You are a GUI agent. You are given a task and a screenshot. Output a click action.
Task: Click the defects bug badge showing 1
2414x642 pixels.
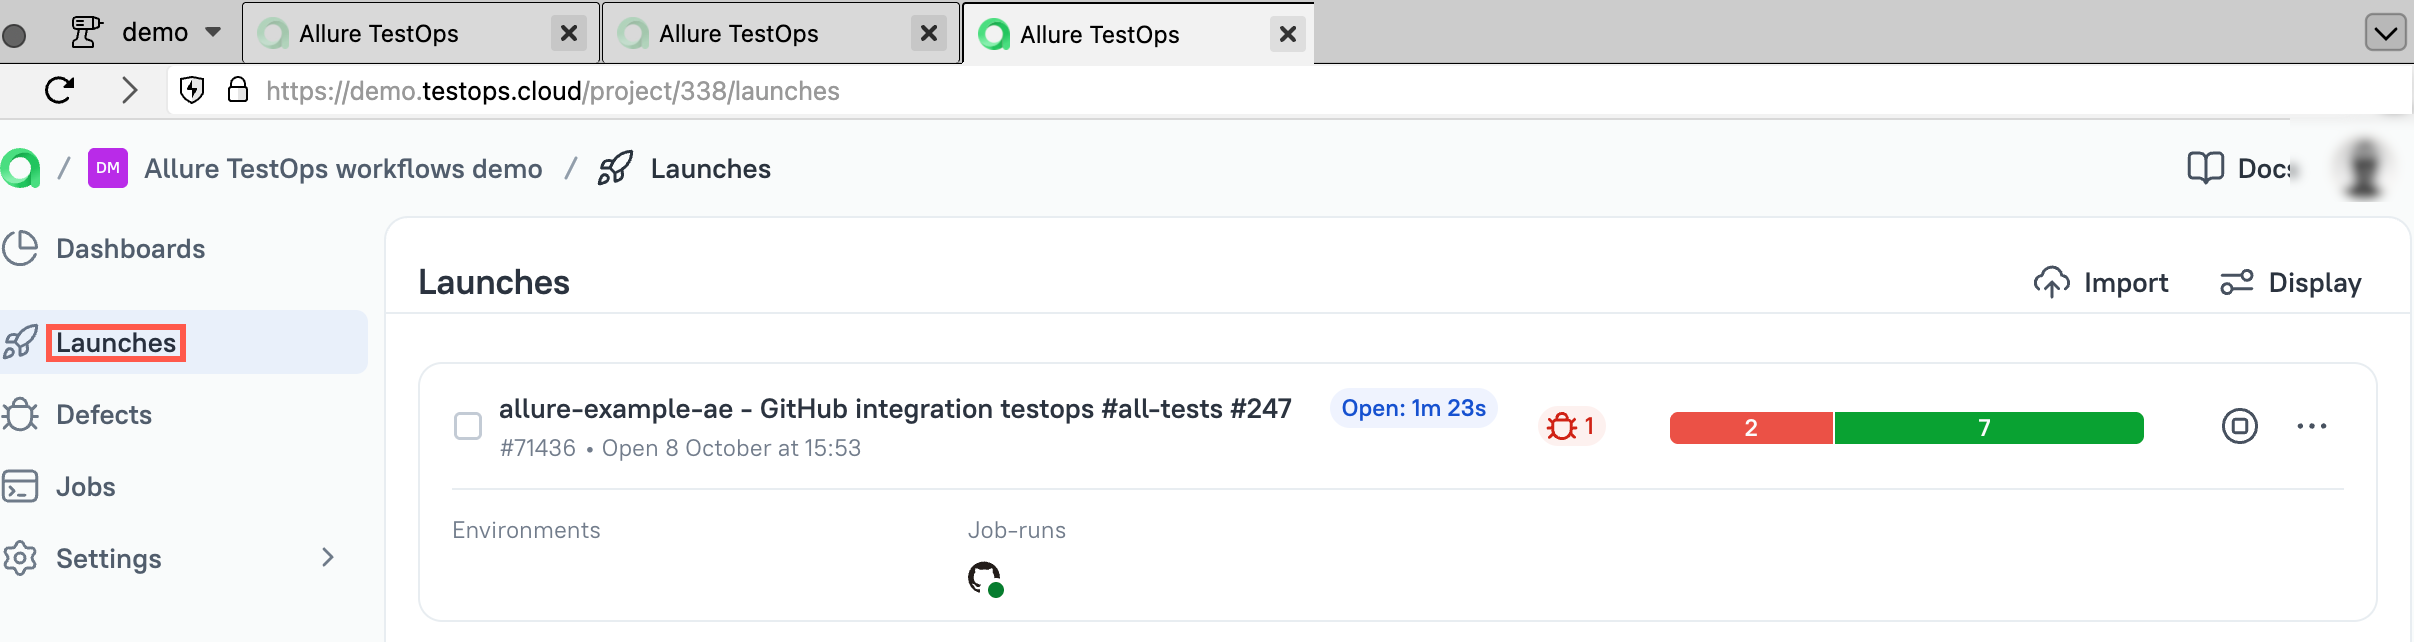1571,427
